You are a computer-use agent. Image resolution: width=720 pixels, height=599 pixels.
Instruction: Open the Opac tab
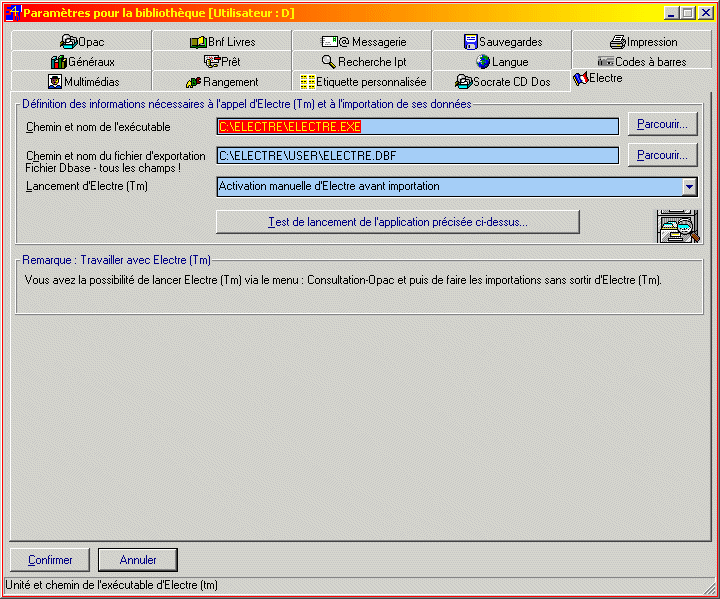(x=81, y=42)
